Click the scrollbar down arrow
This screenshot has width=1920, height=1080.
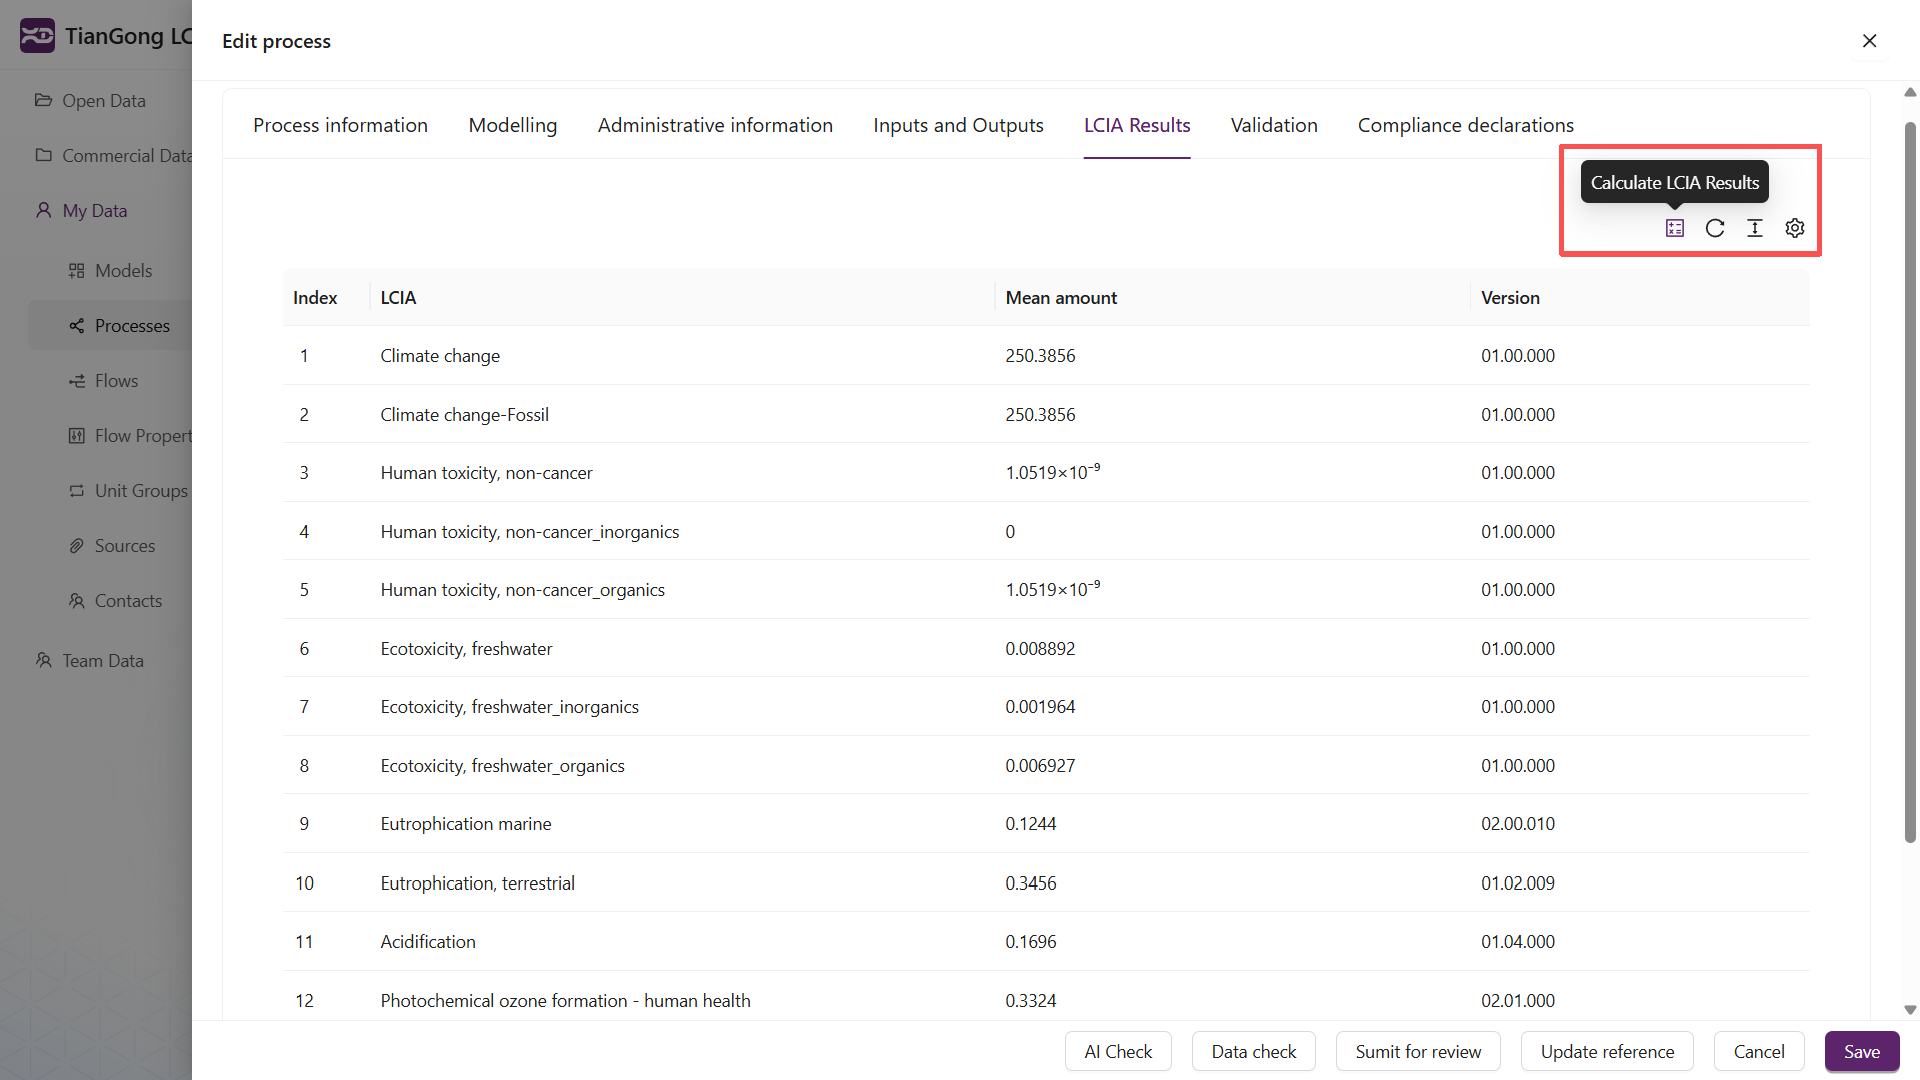click(x=1910, y=1010)
